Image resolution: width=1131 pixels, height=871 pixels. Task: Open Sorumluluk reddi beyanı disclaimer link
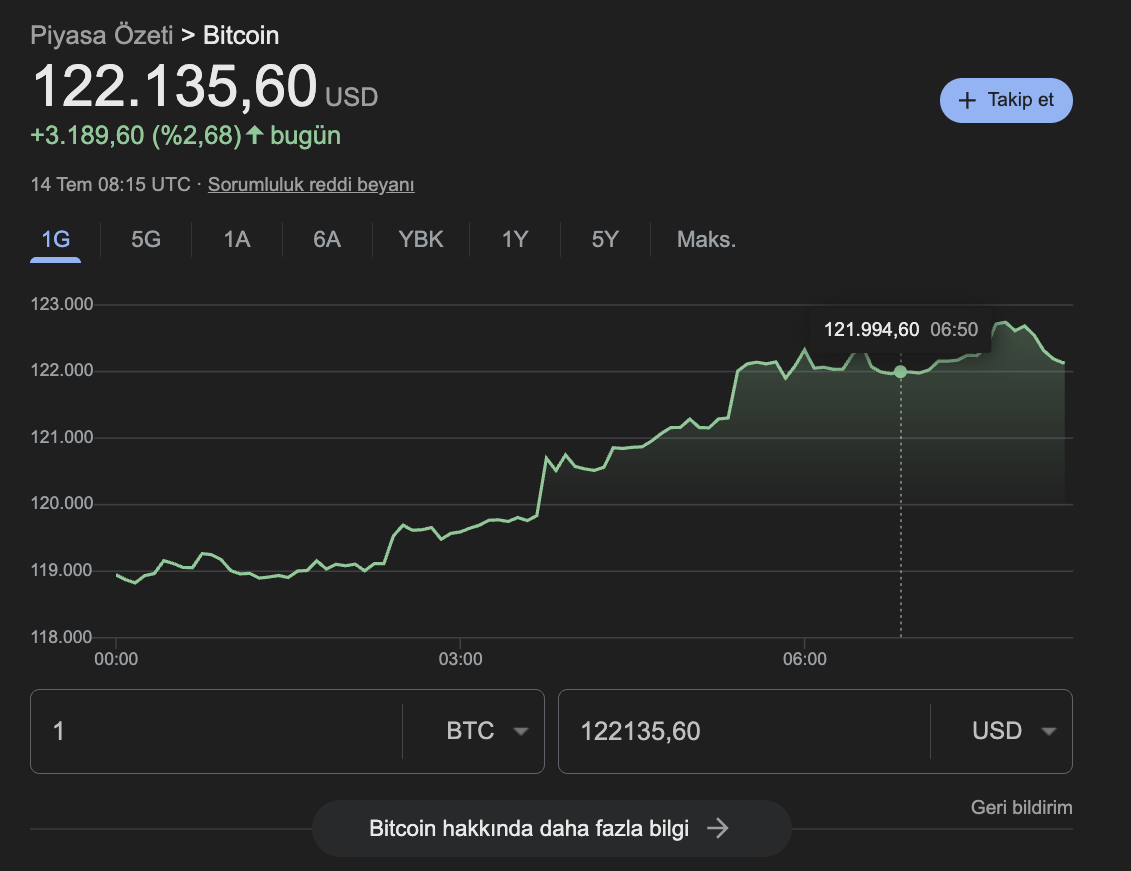point(311,185)
